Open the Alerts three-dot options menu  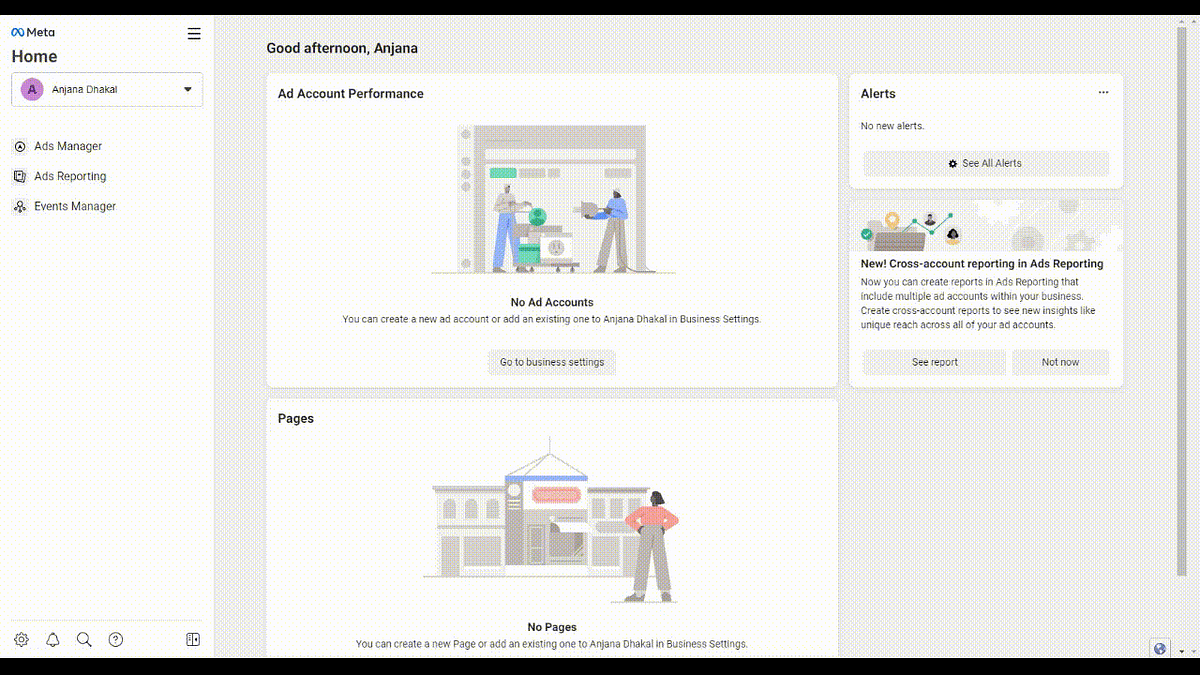(x=1103, y=93)
